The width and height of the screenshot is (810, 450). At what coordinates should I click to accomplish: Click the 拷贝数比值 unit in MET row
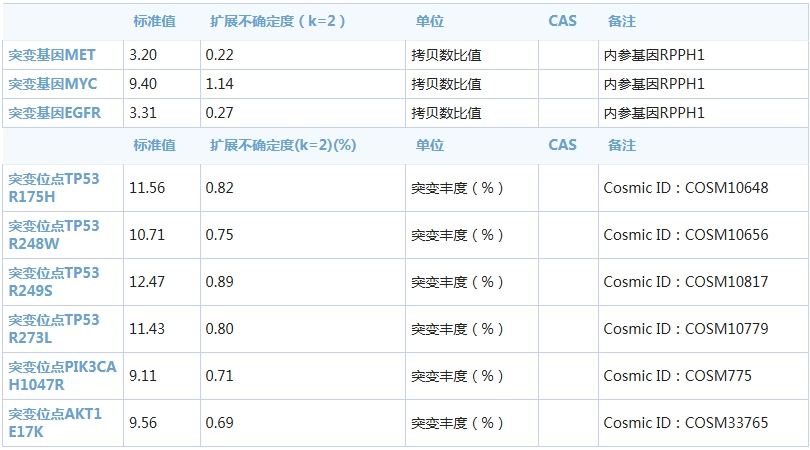pos(446,55)
